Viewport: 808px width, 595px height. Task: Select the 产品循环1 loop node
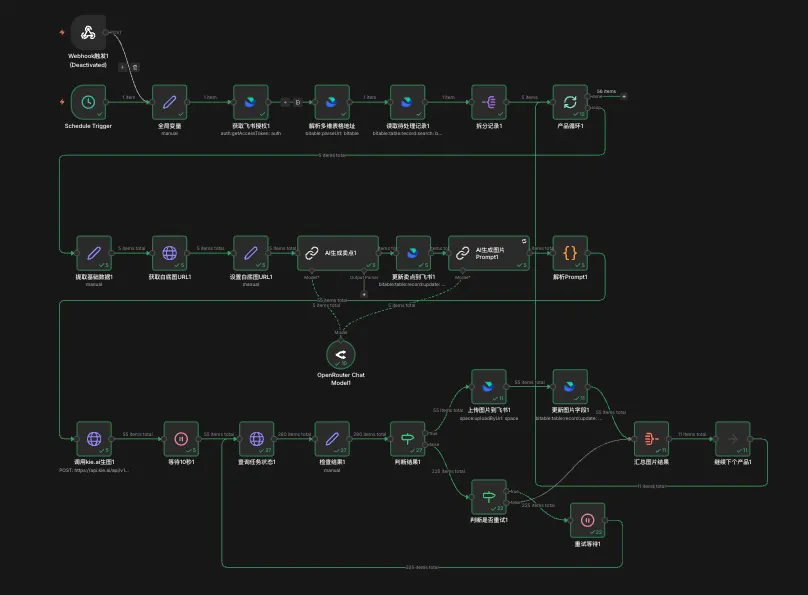click(570, 102)
